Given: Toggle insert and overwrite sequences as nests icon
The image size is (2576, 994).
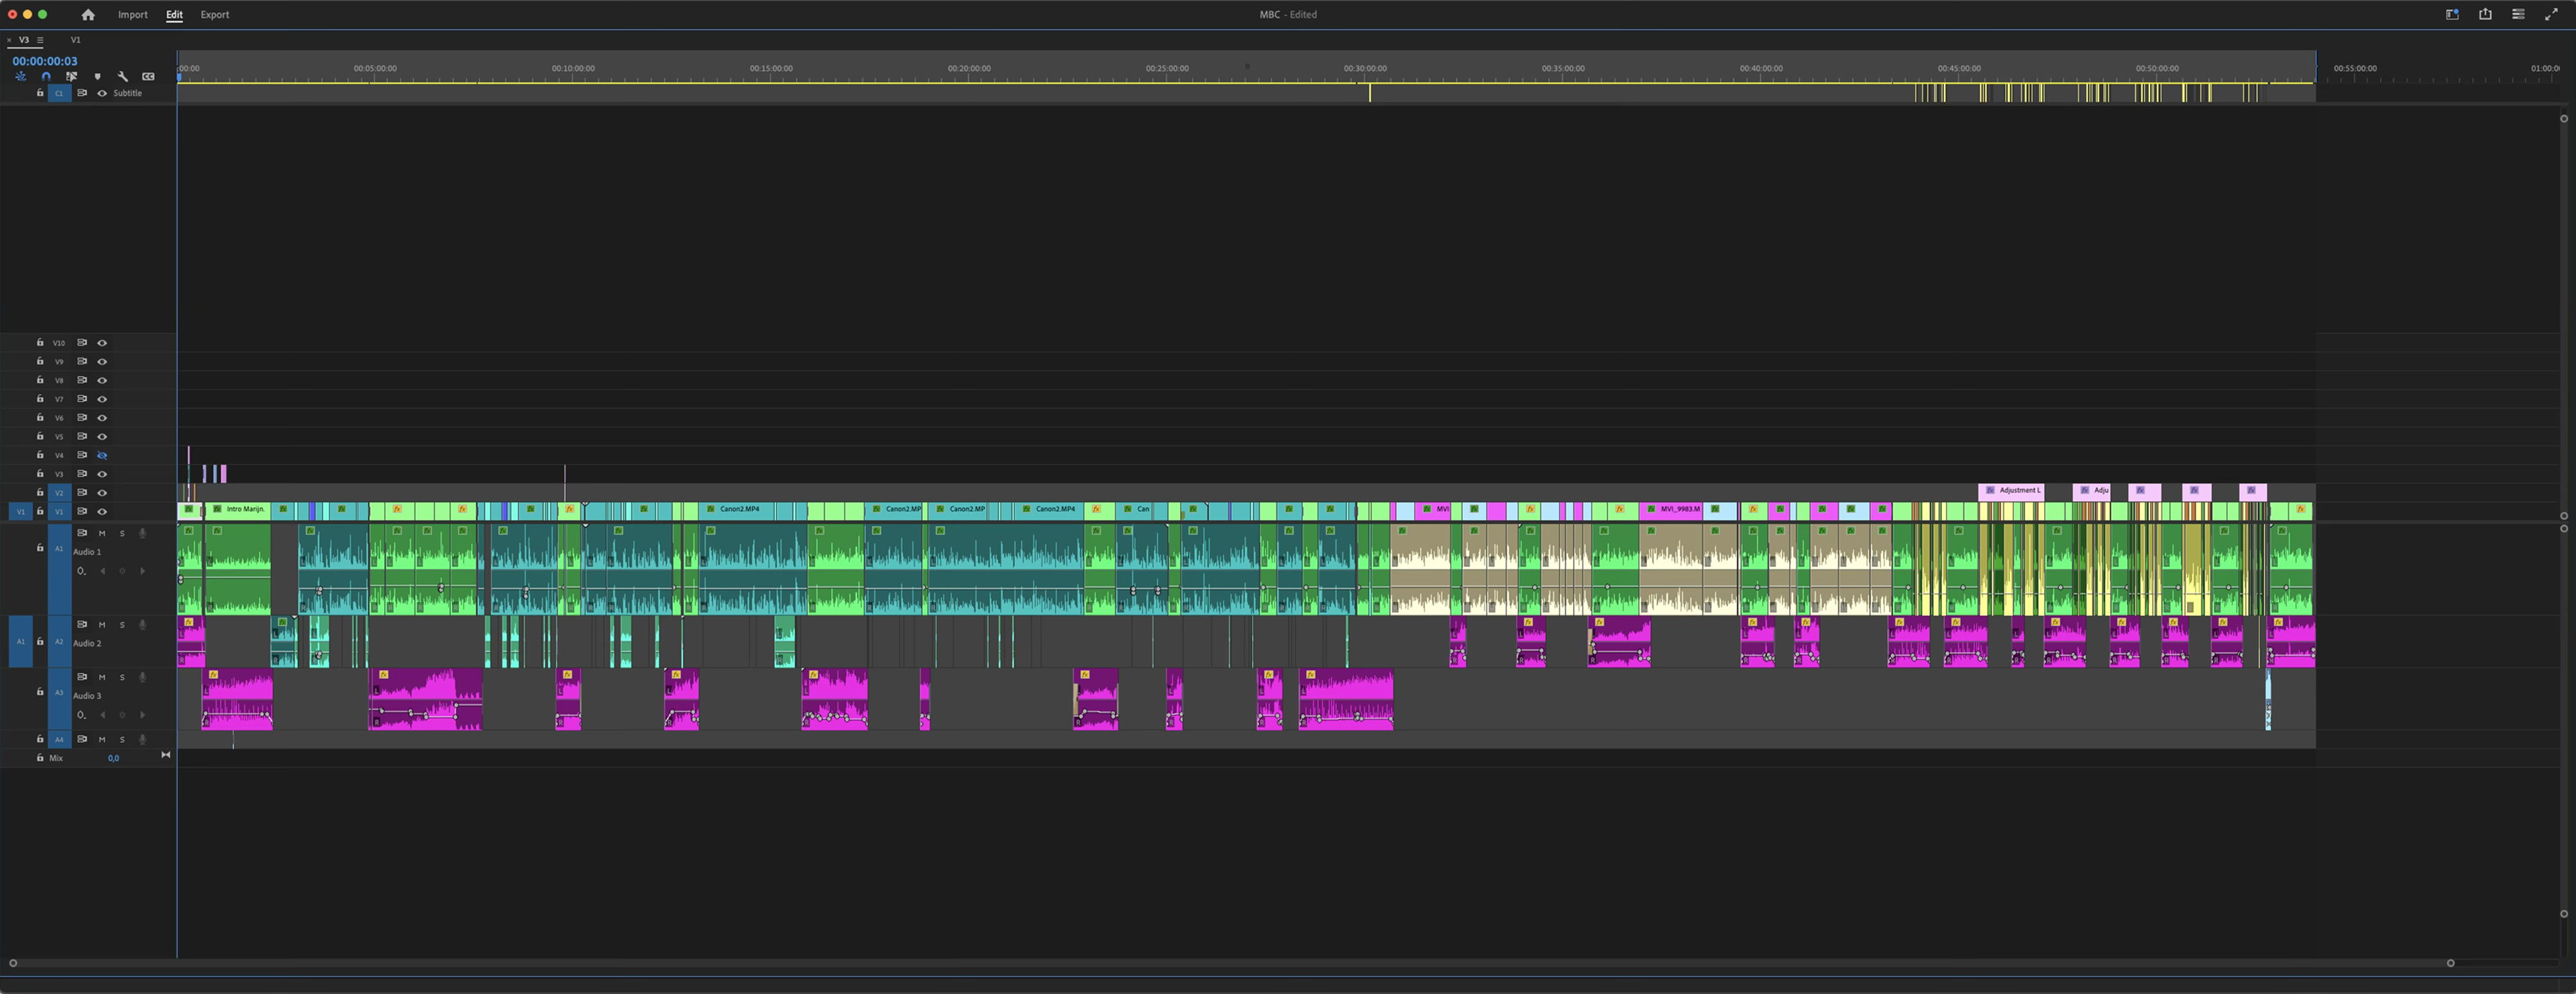Looking at the screenshot, I should point(20,76).
